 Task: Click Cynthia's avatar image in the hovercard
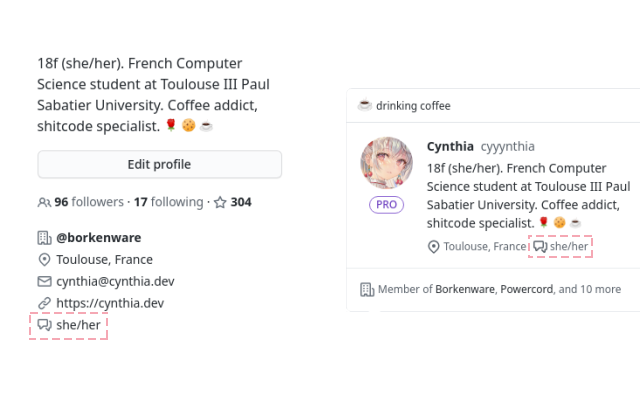(386, 163)
